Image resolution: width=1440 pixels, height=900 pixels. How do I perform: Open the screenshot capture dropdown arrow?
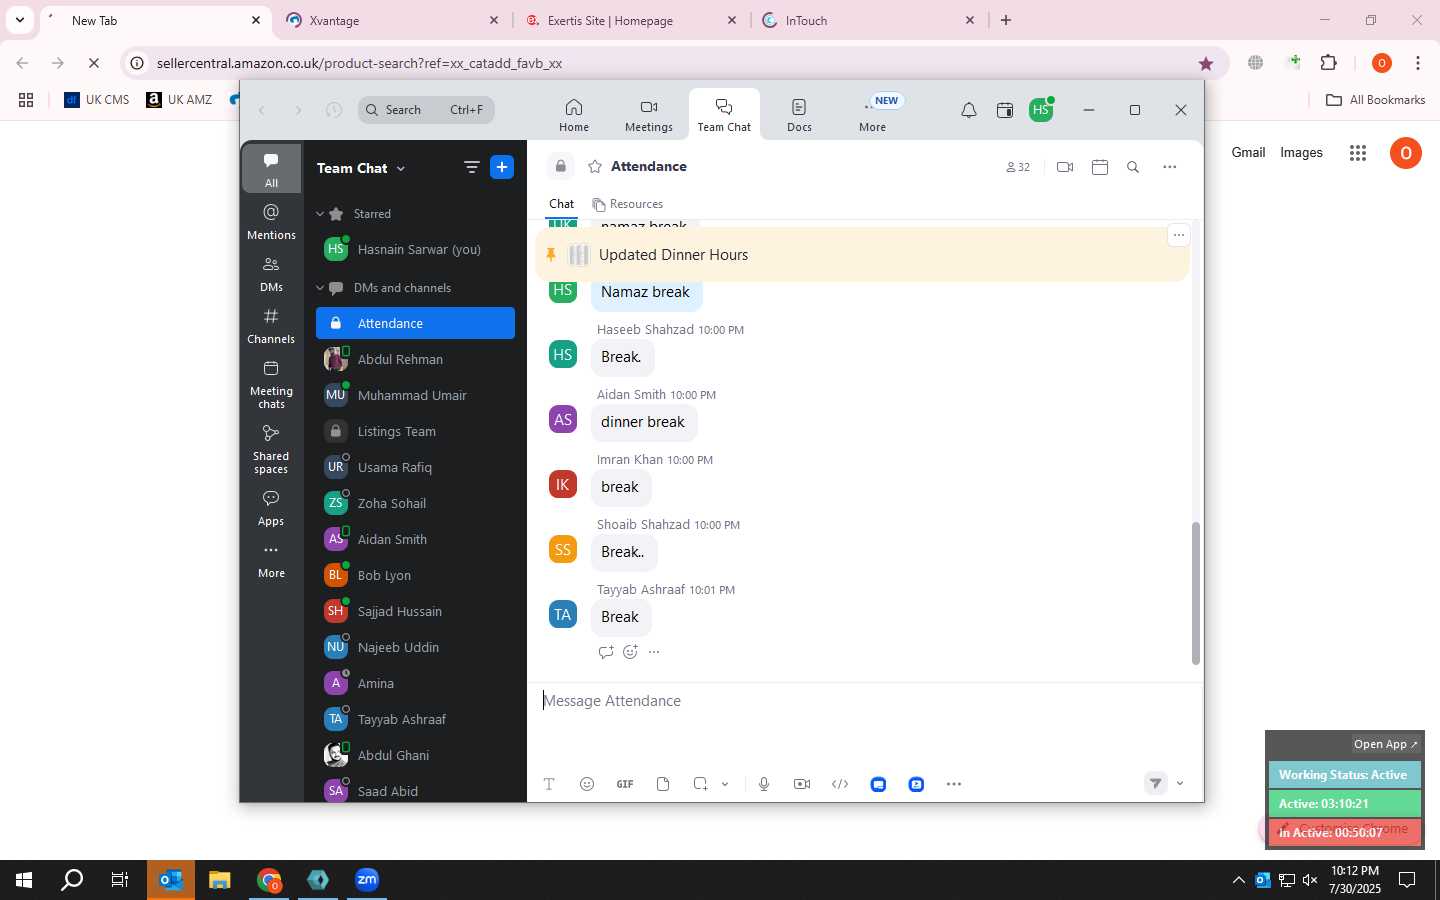tap(725, 784)
